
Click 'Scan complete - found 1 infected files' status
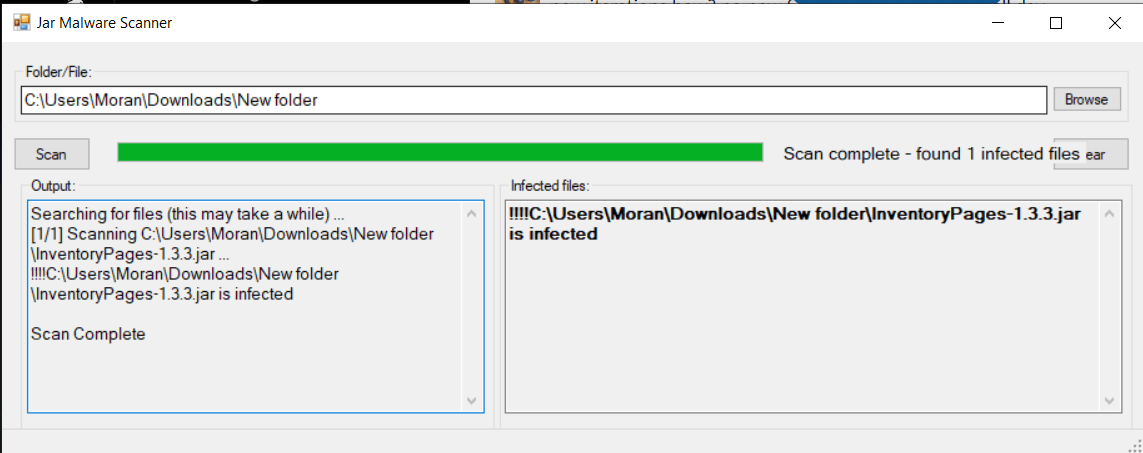931,154
